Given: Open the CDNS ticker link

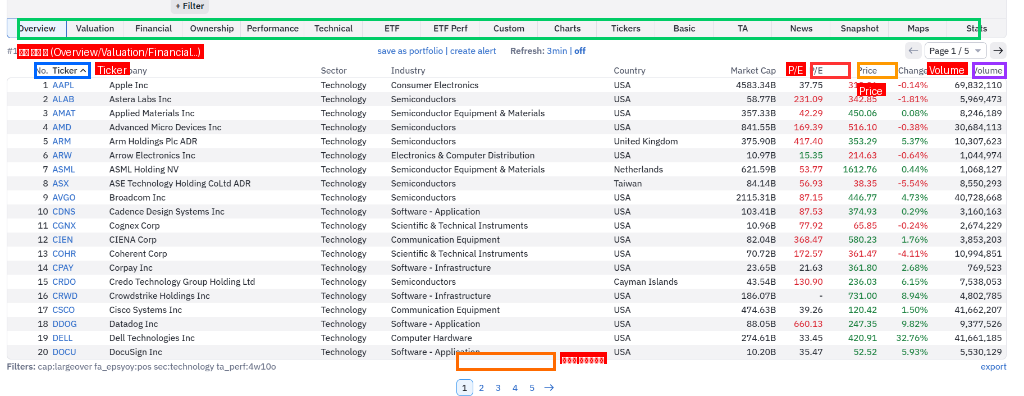Looking at the screenshot, I should tap(63, 212).
